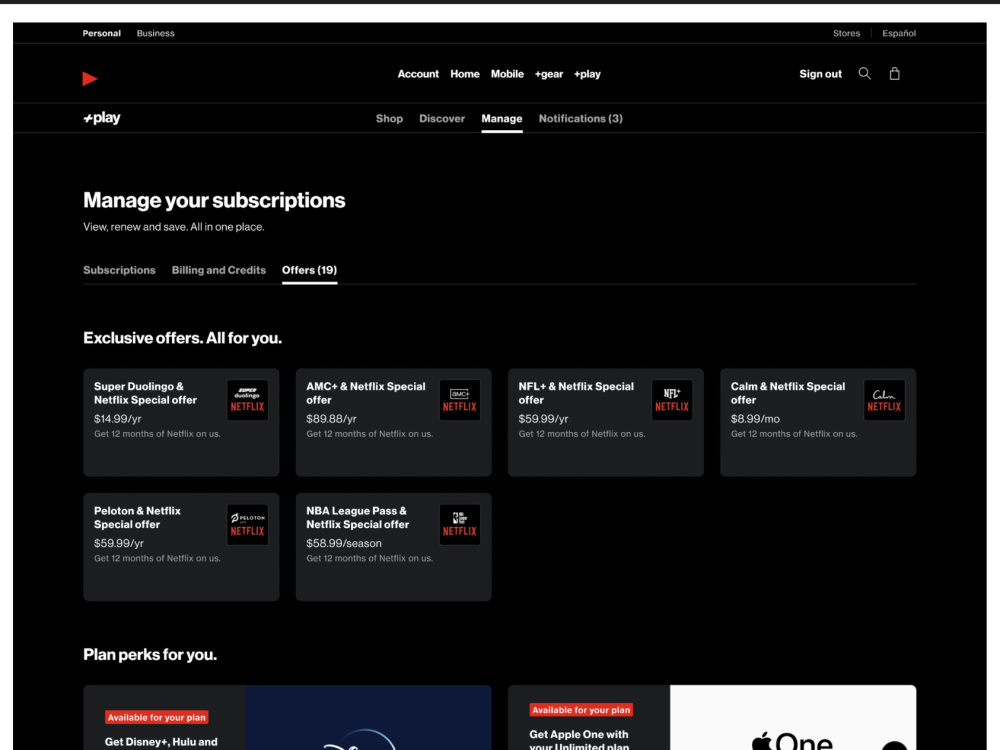Click Available for your plan badge on Apple One card

[581, 710]
